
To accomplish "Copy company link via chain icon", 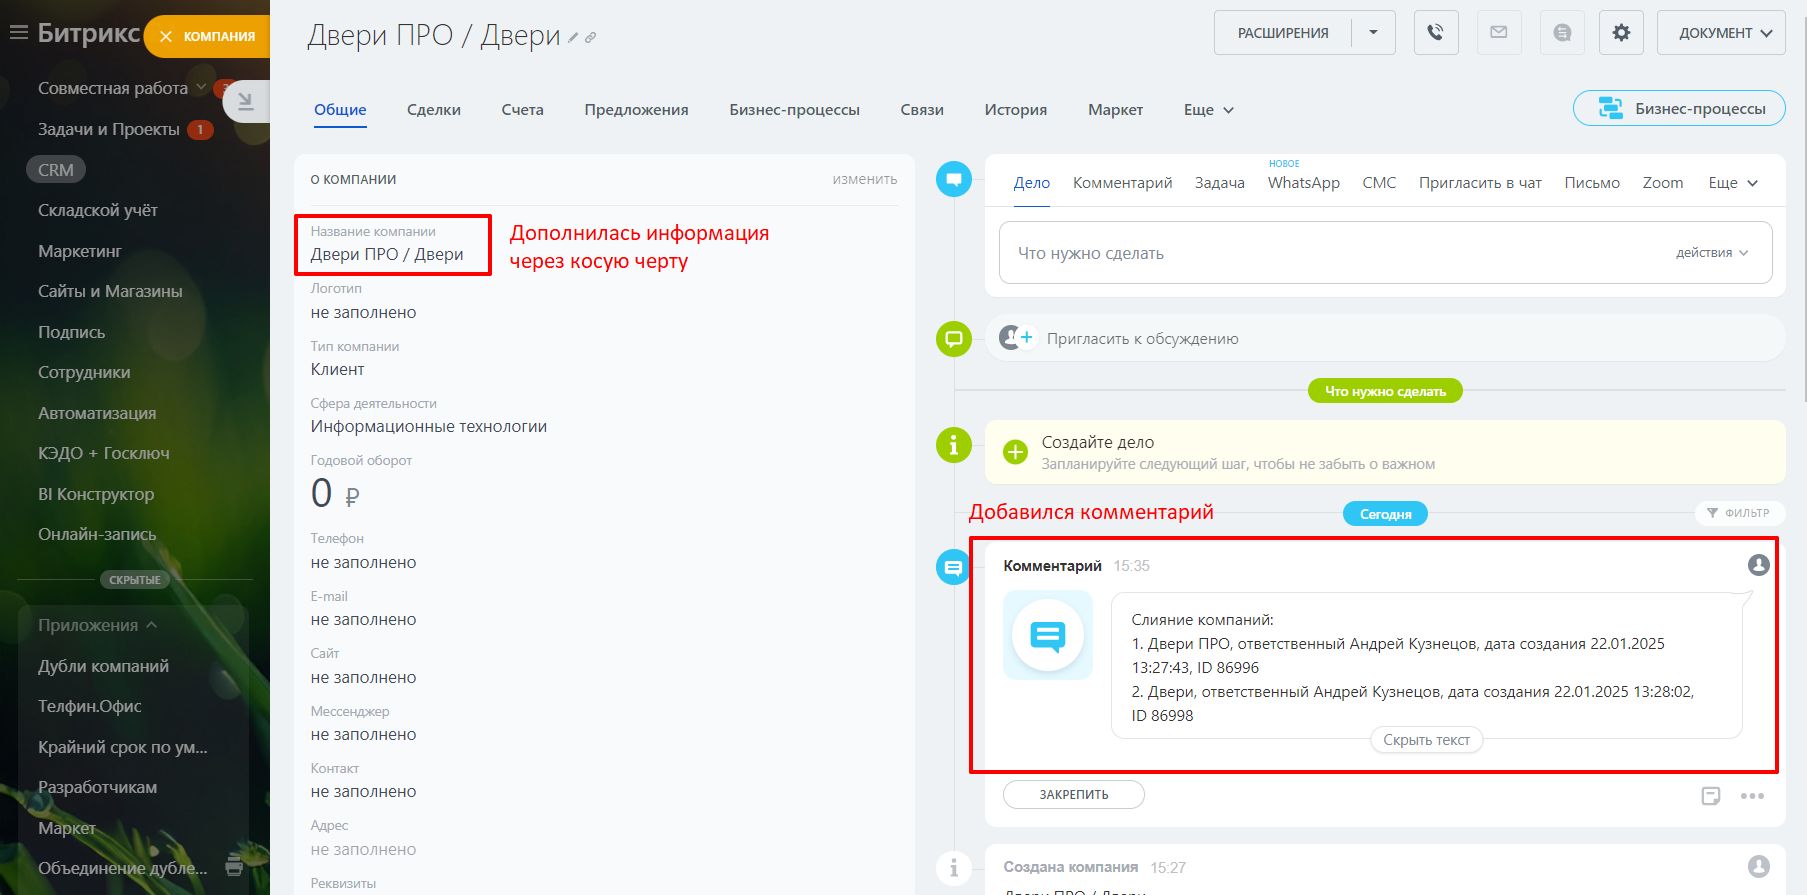I will pos(591,38).
